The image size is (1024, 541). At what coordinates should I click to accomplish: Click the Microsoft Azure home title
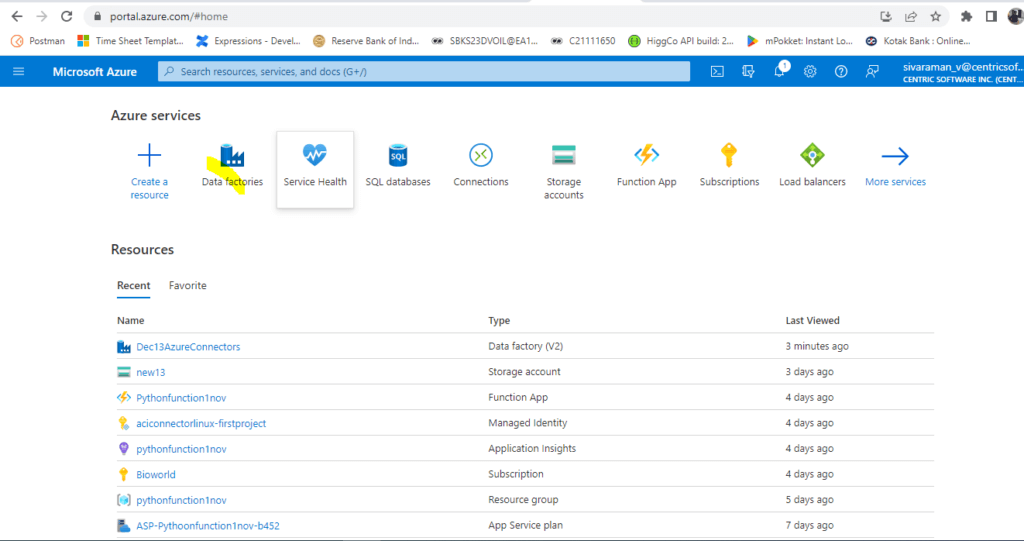[95, 72]
